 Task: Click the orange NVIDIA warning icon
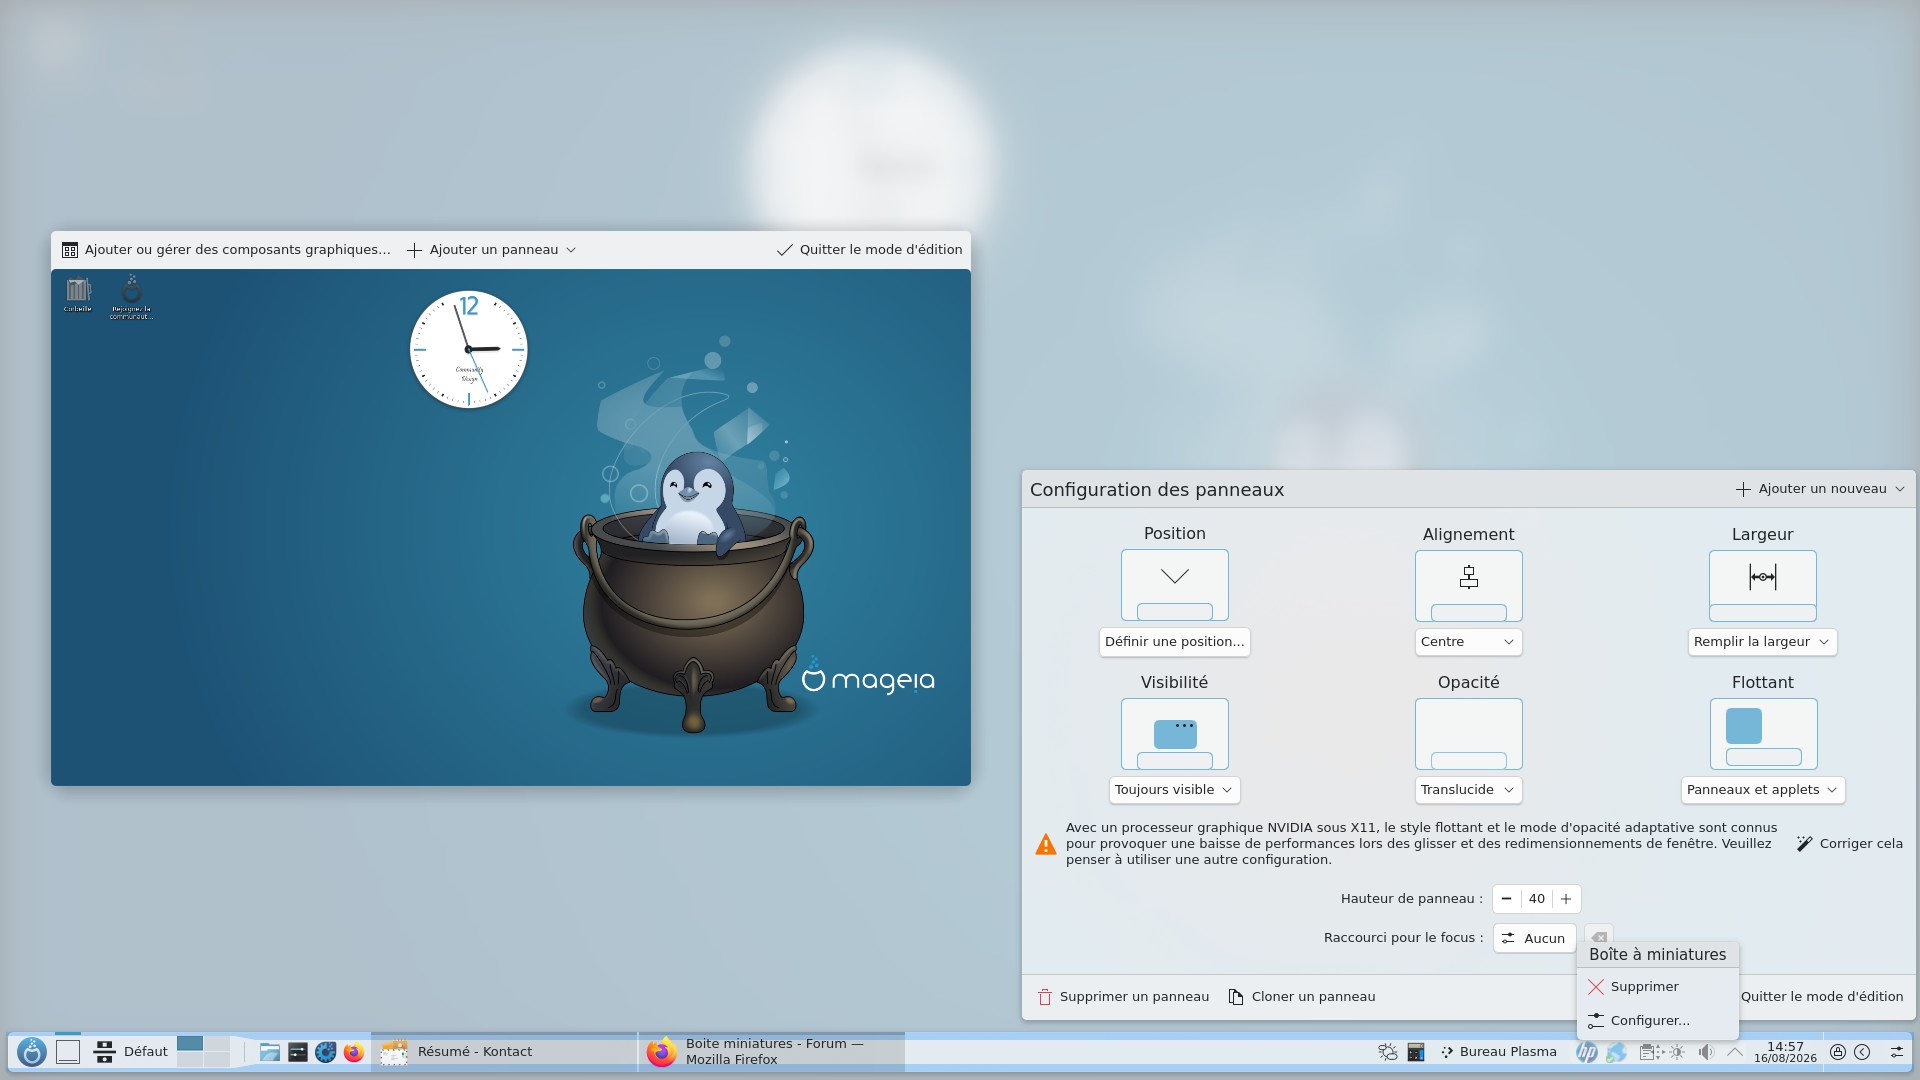coord(1046,844)
